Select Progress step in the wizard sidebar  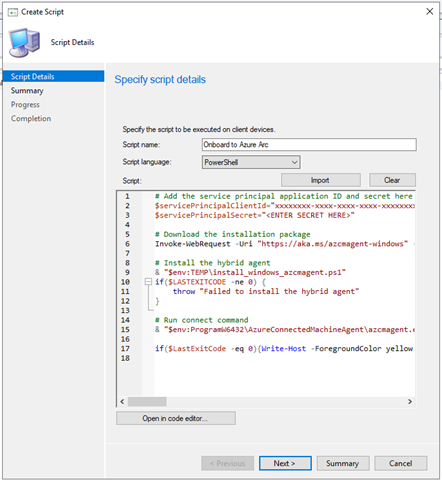[25, 105]
